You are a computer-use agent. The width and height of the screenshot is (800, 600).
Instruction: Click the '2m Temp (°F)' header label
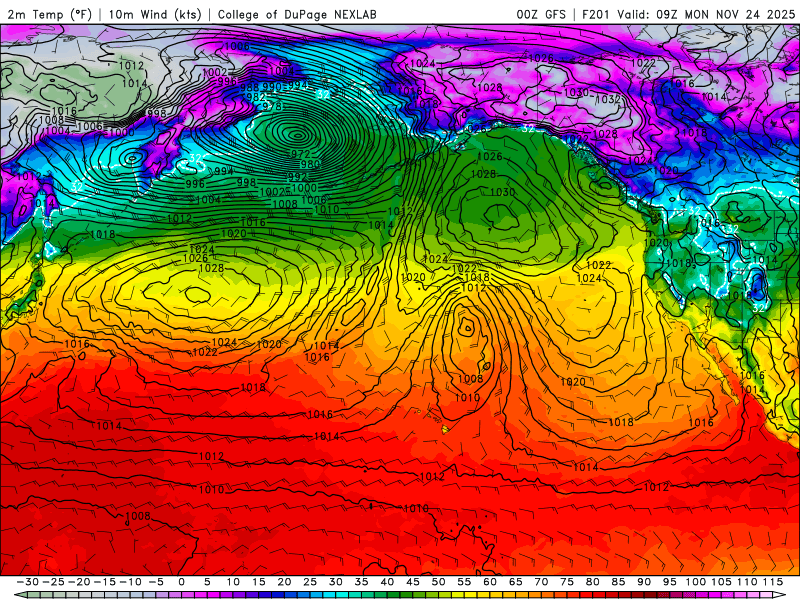tap(49, 14)
